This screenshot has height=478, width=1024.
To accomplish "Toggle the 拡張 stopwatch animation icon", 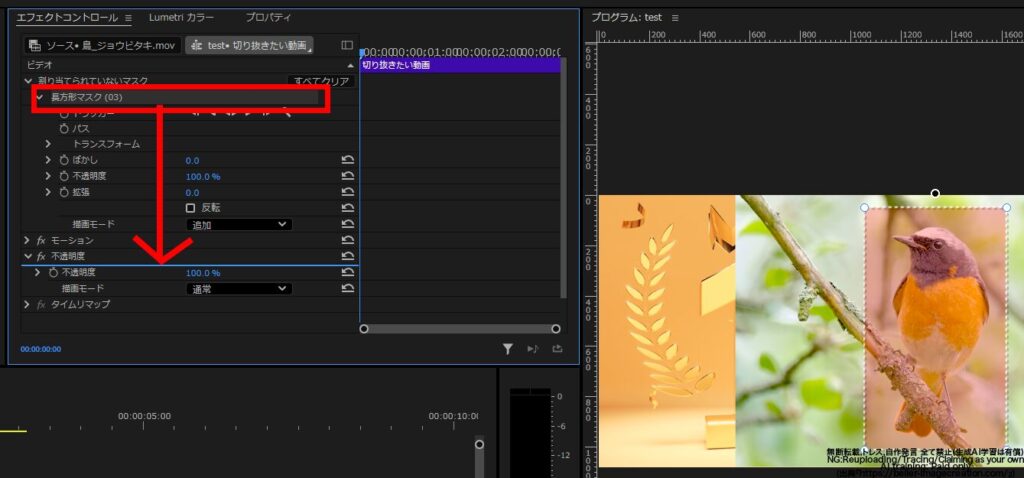I will 64,192.
